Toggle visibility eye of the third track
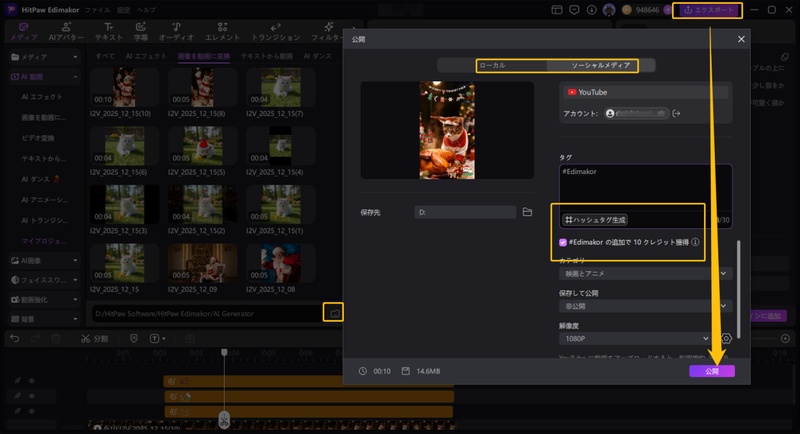 pyautogui.click(x=32, y=411)
